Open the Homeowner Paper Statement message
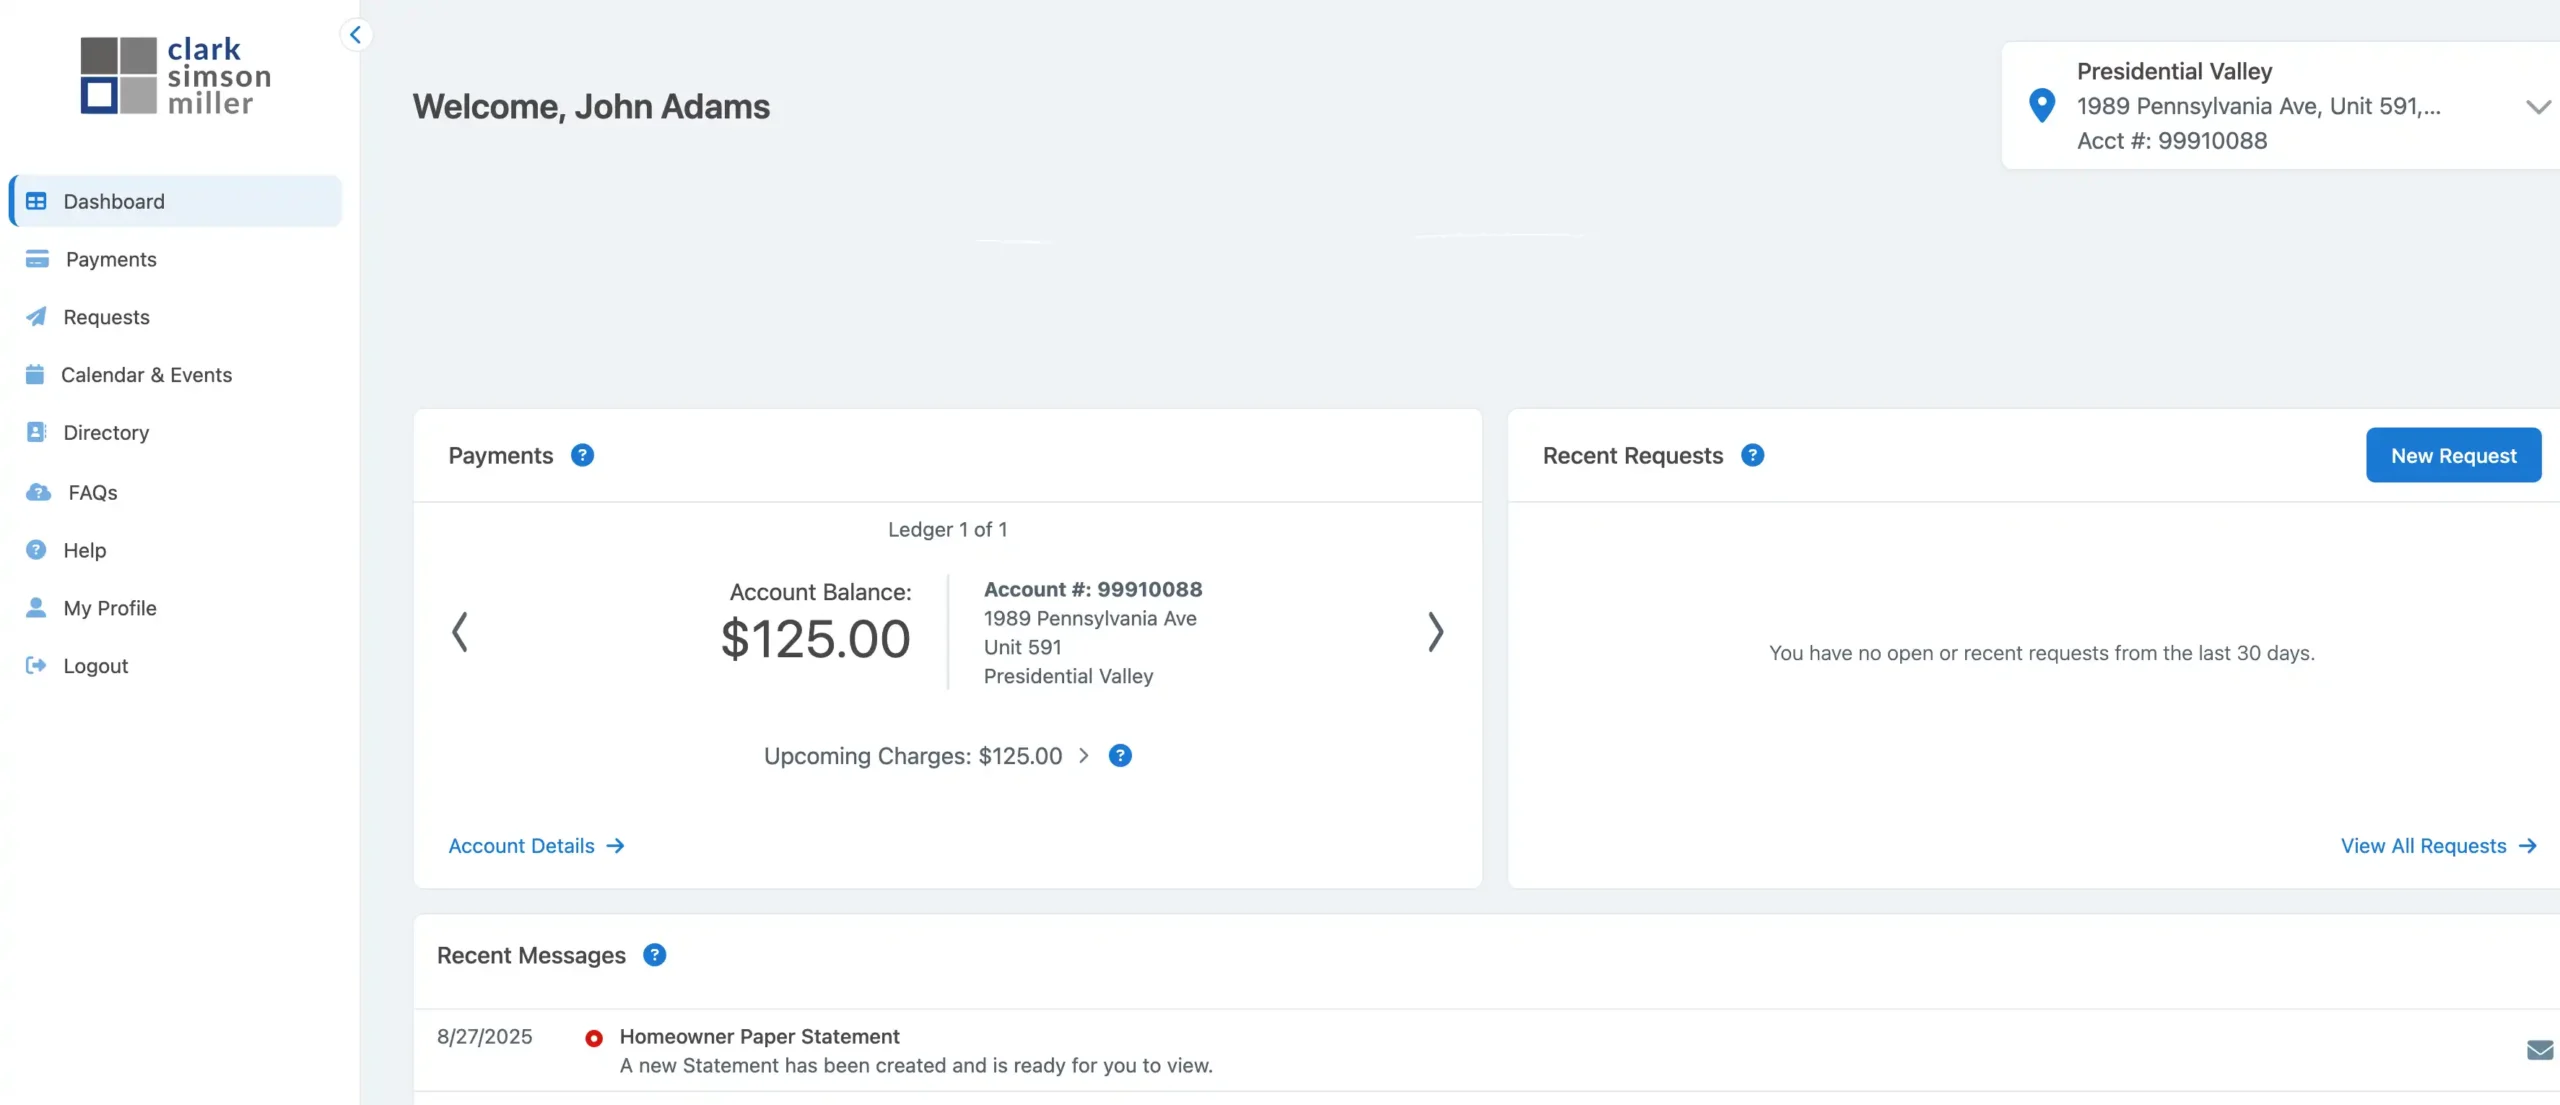 759,1037
